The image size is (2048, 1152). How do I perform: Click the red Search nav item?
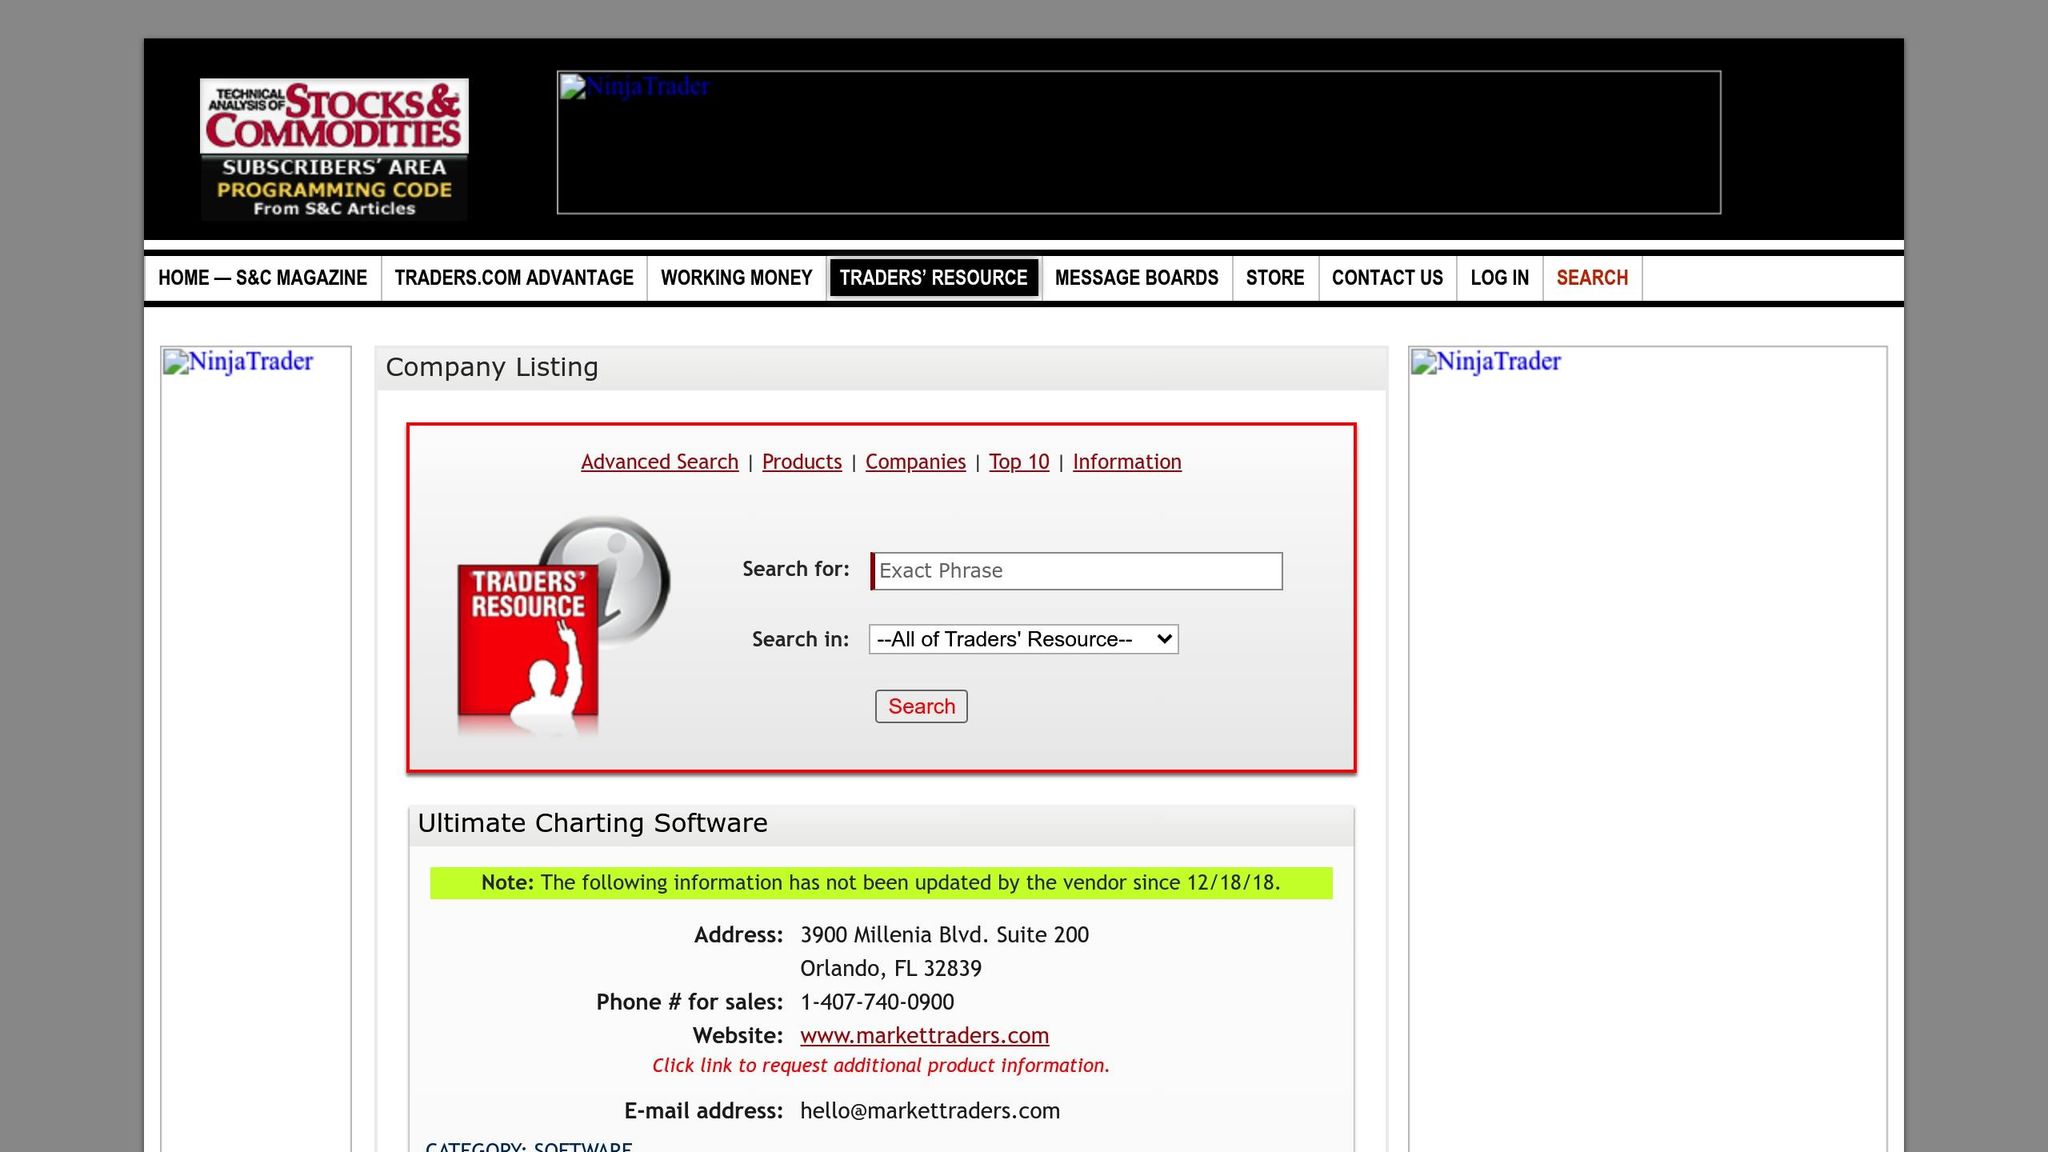[1592, 278]
